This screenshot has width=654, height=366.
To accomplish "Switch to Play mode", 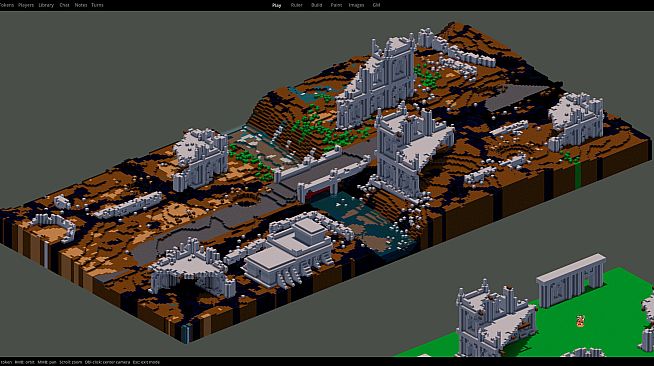I will pyautogui.click(x=276, y=5).
